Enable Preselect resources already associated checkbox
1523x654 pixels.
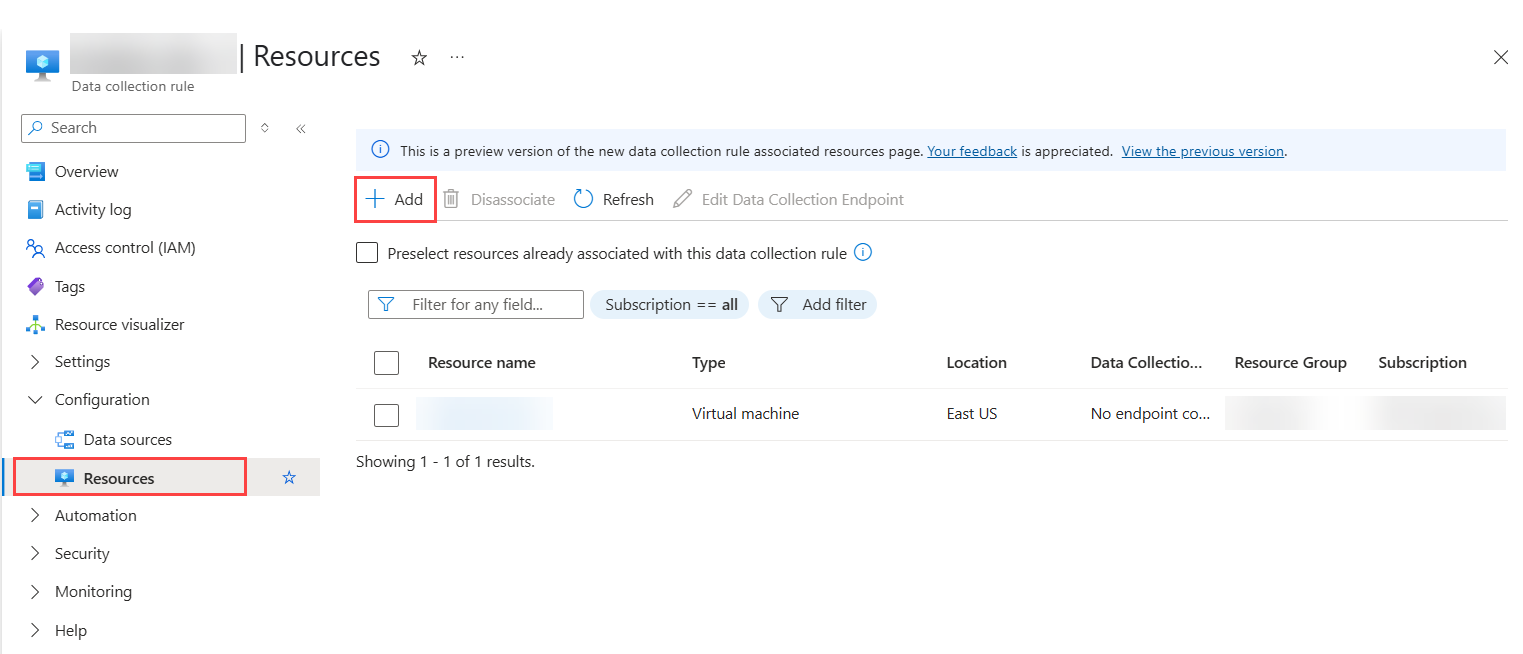367,253
